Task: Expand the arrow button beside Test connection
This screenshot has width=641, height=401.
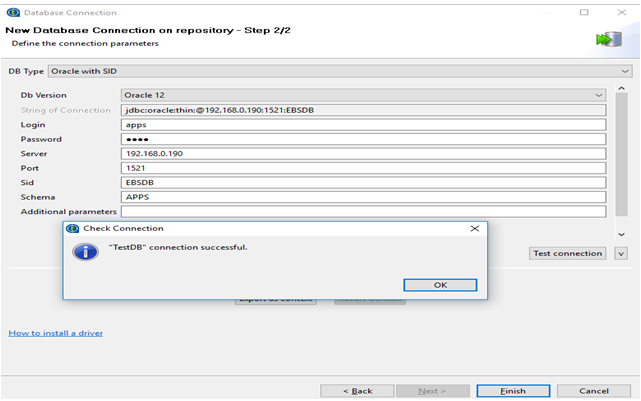Action: 621,254
